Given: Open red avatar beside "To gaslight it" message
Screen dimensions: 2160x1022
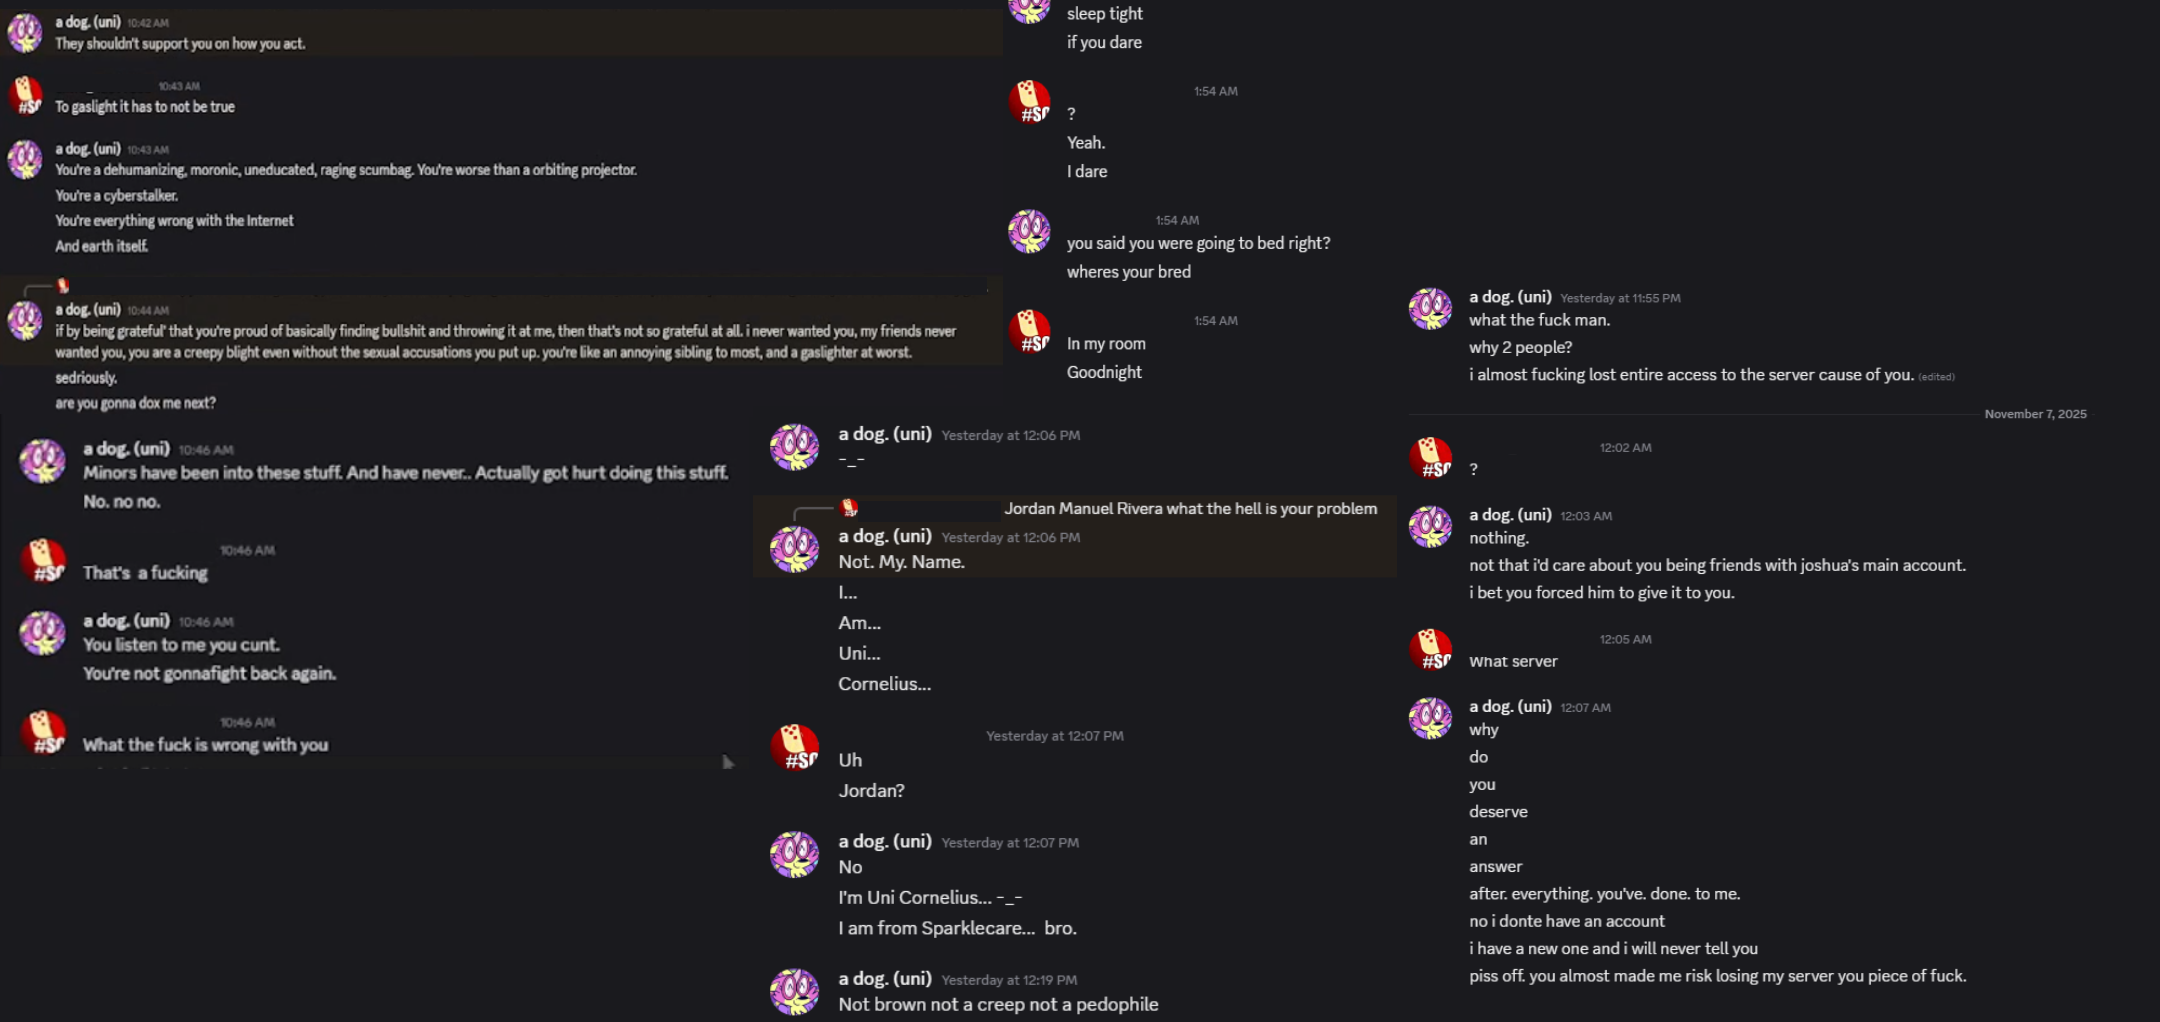Looking at the screenshot, I should 25,96.
